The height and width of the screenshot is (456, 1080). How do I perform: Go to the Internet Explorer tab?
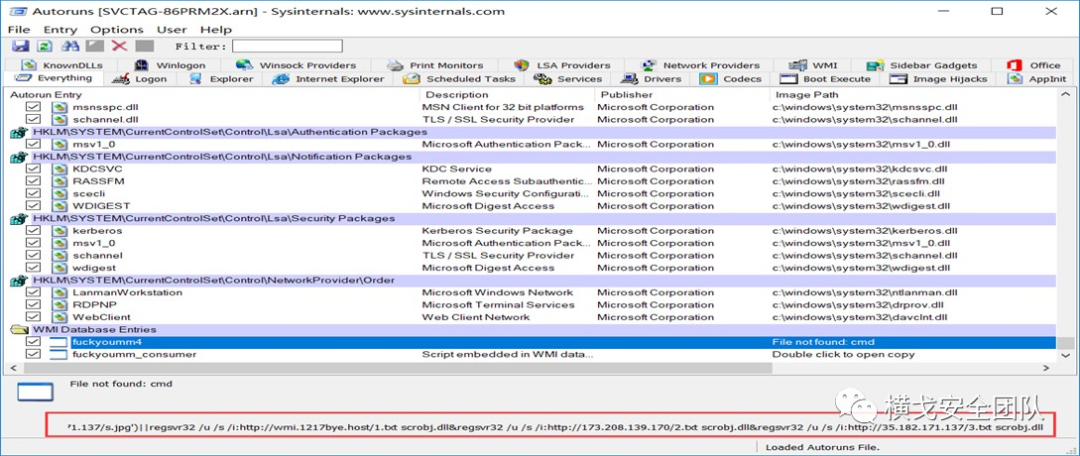coord(329,79)
